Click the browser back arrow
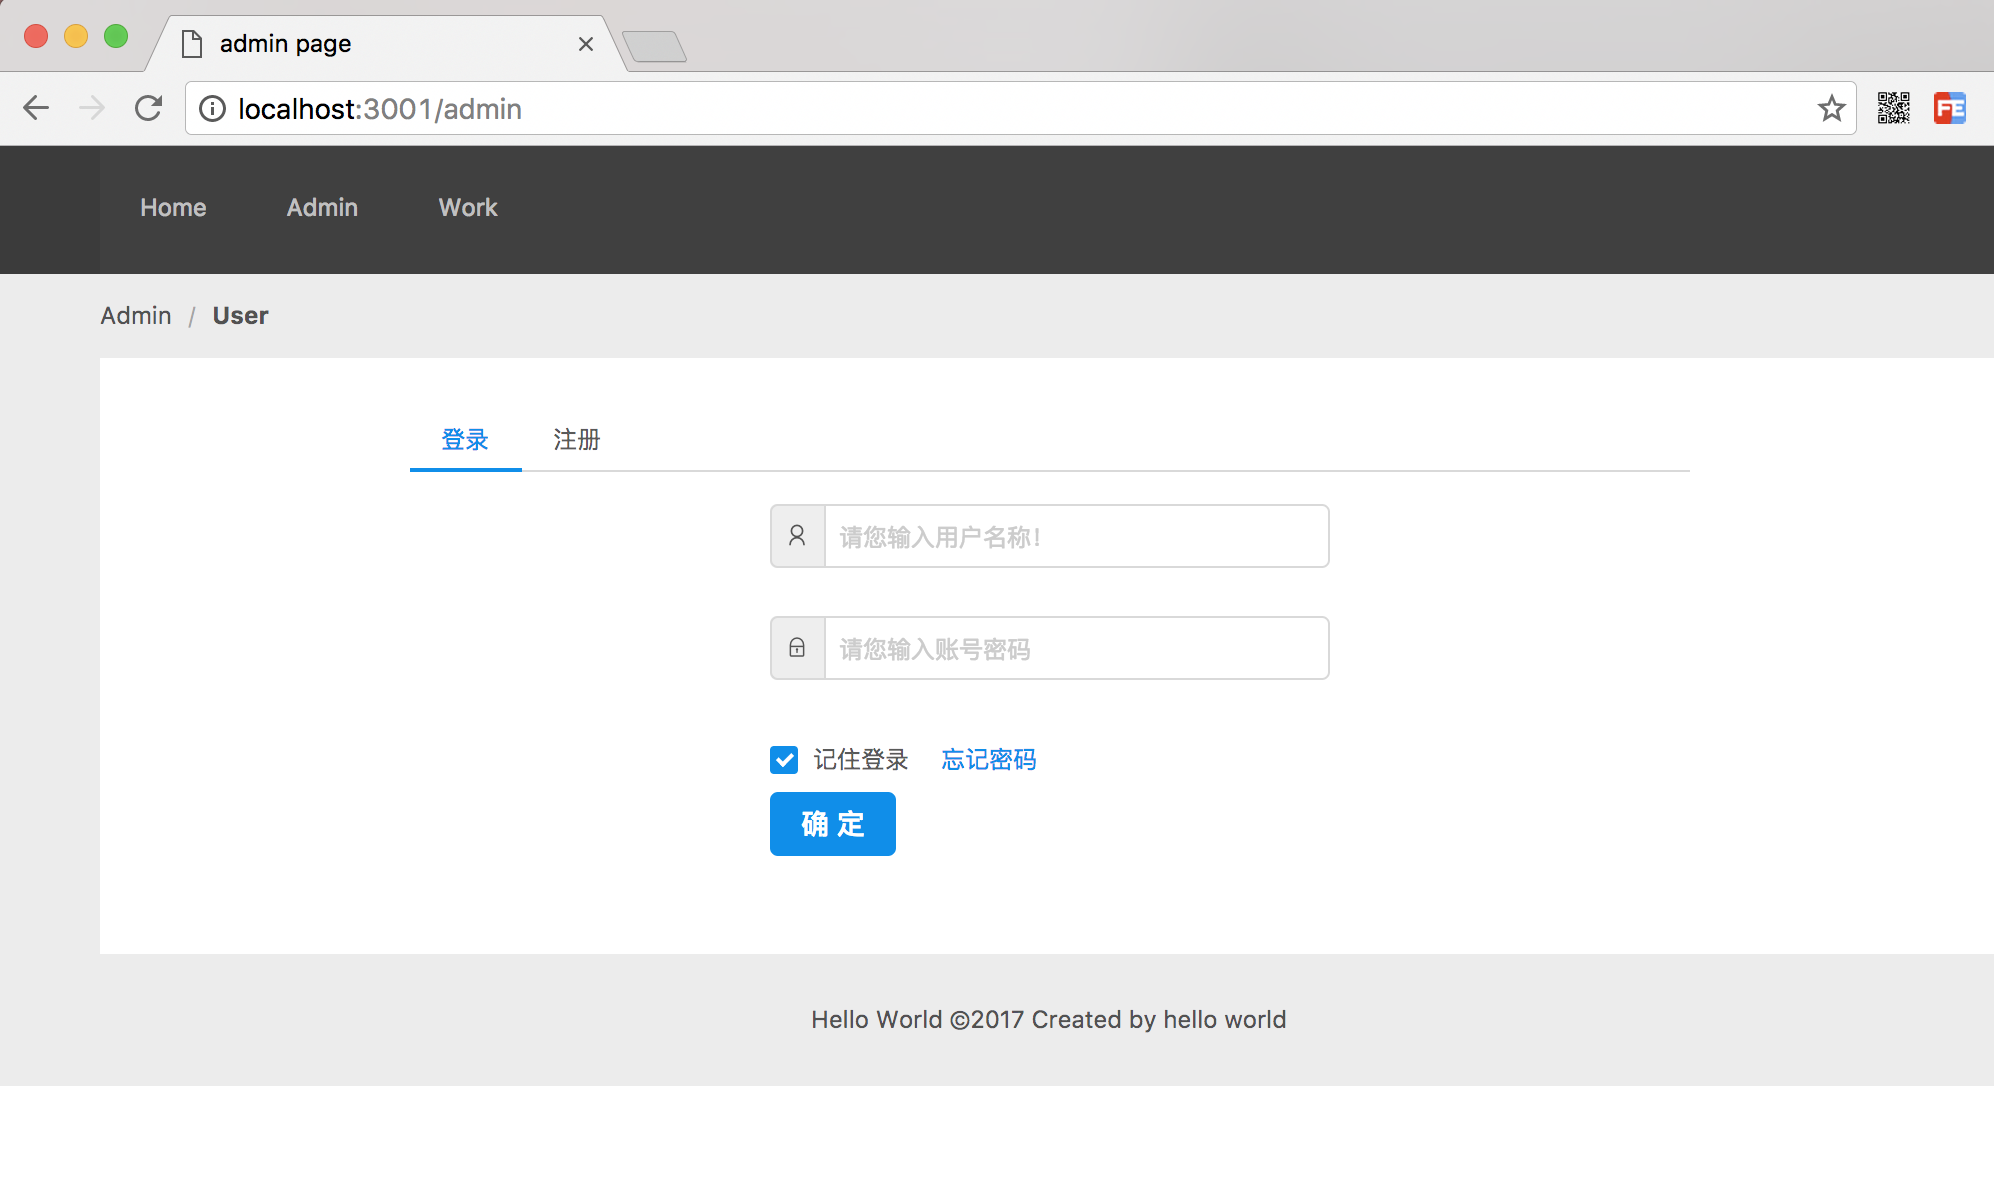The height and width of the screenshot is (1194, 1994). click(x=36, y=108)
